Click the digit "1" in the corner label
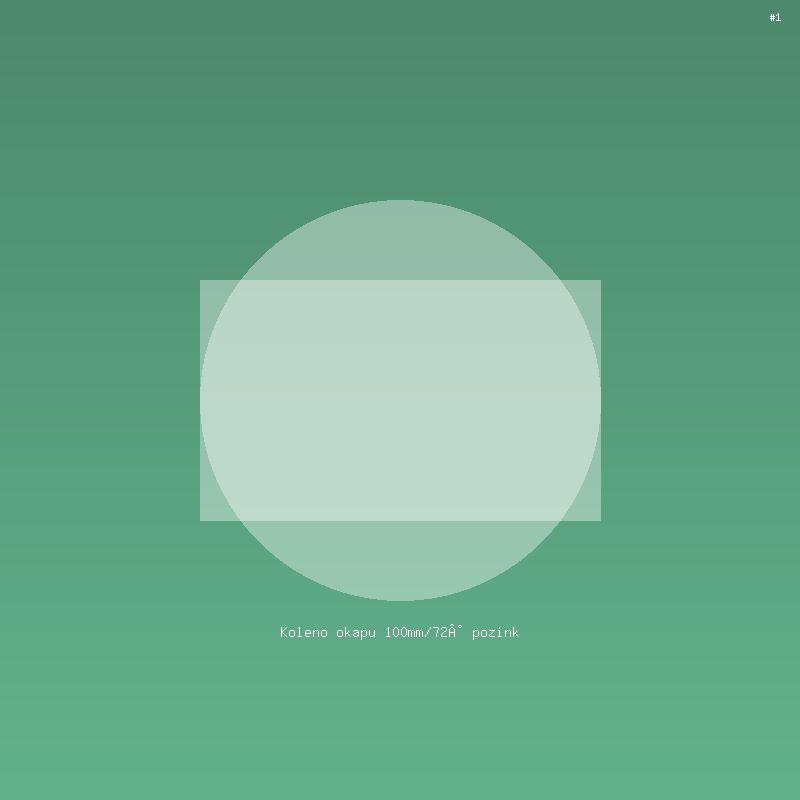Image resolution: width=800 pixels, height=800 pixels. click(779, 17)
